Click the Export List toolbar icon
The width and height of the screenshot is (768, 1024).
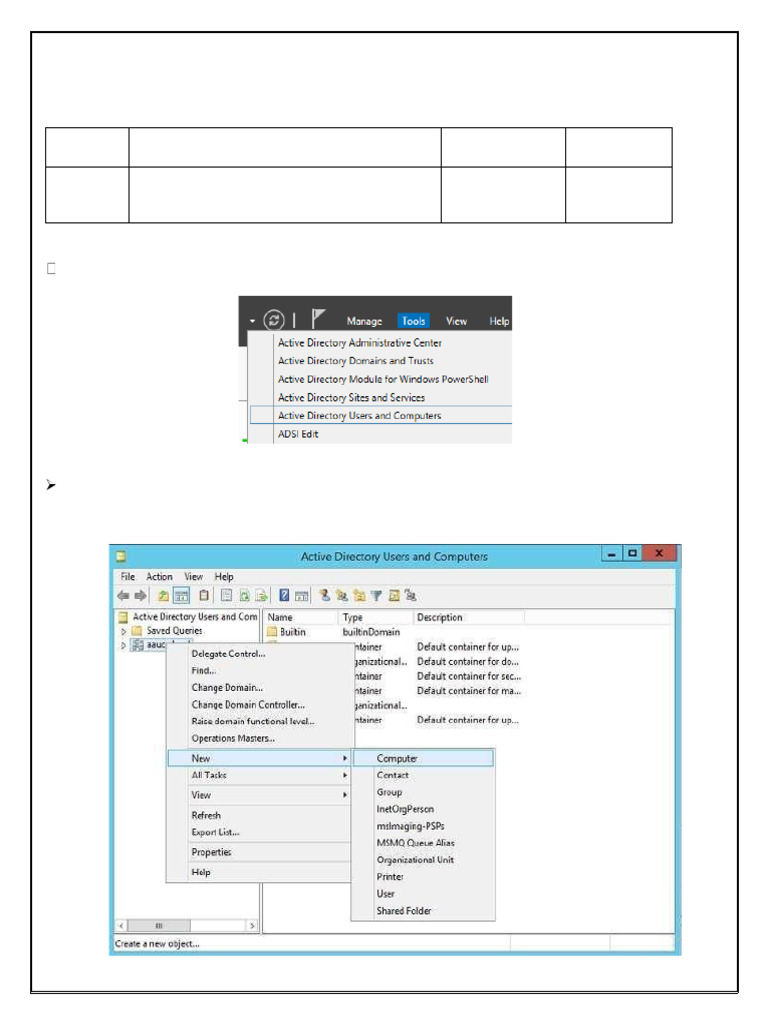(261, 595)
